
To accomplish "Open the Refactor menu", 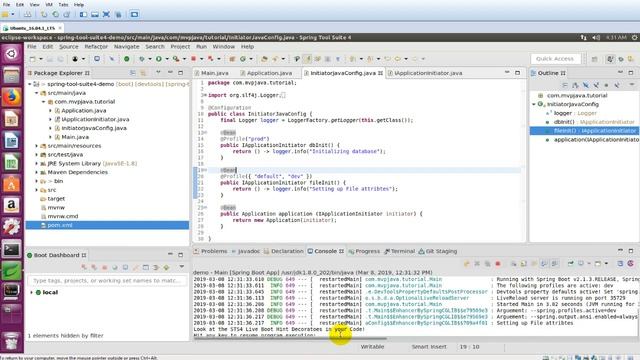I will [x=96, y=47].
